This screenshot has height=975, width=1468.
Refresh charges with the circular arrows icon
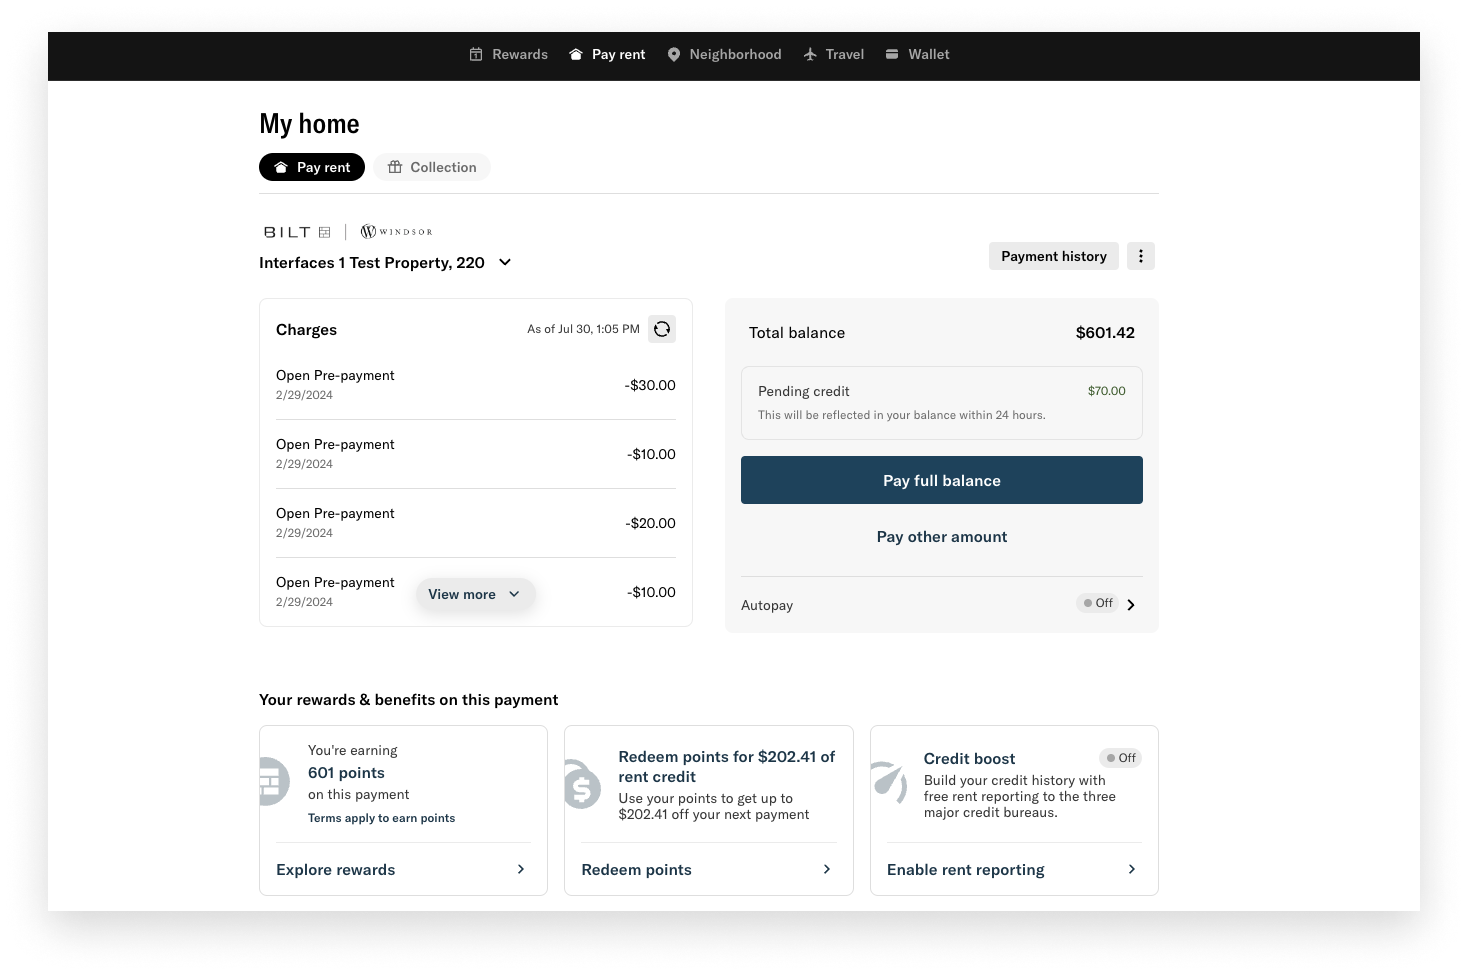(x=662, y=328)
